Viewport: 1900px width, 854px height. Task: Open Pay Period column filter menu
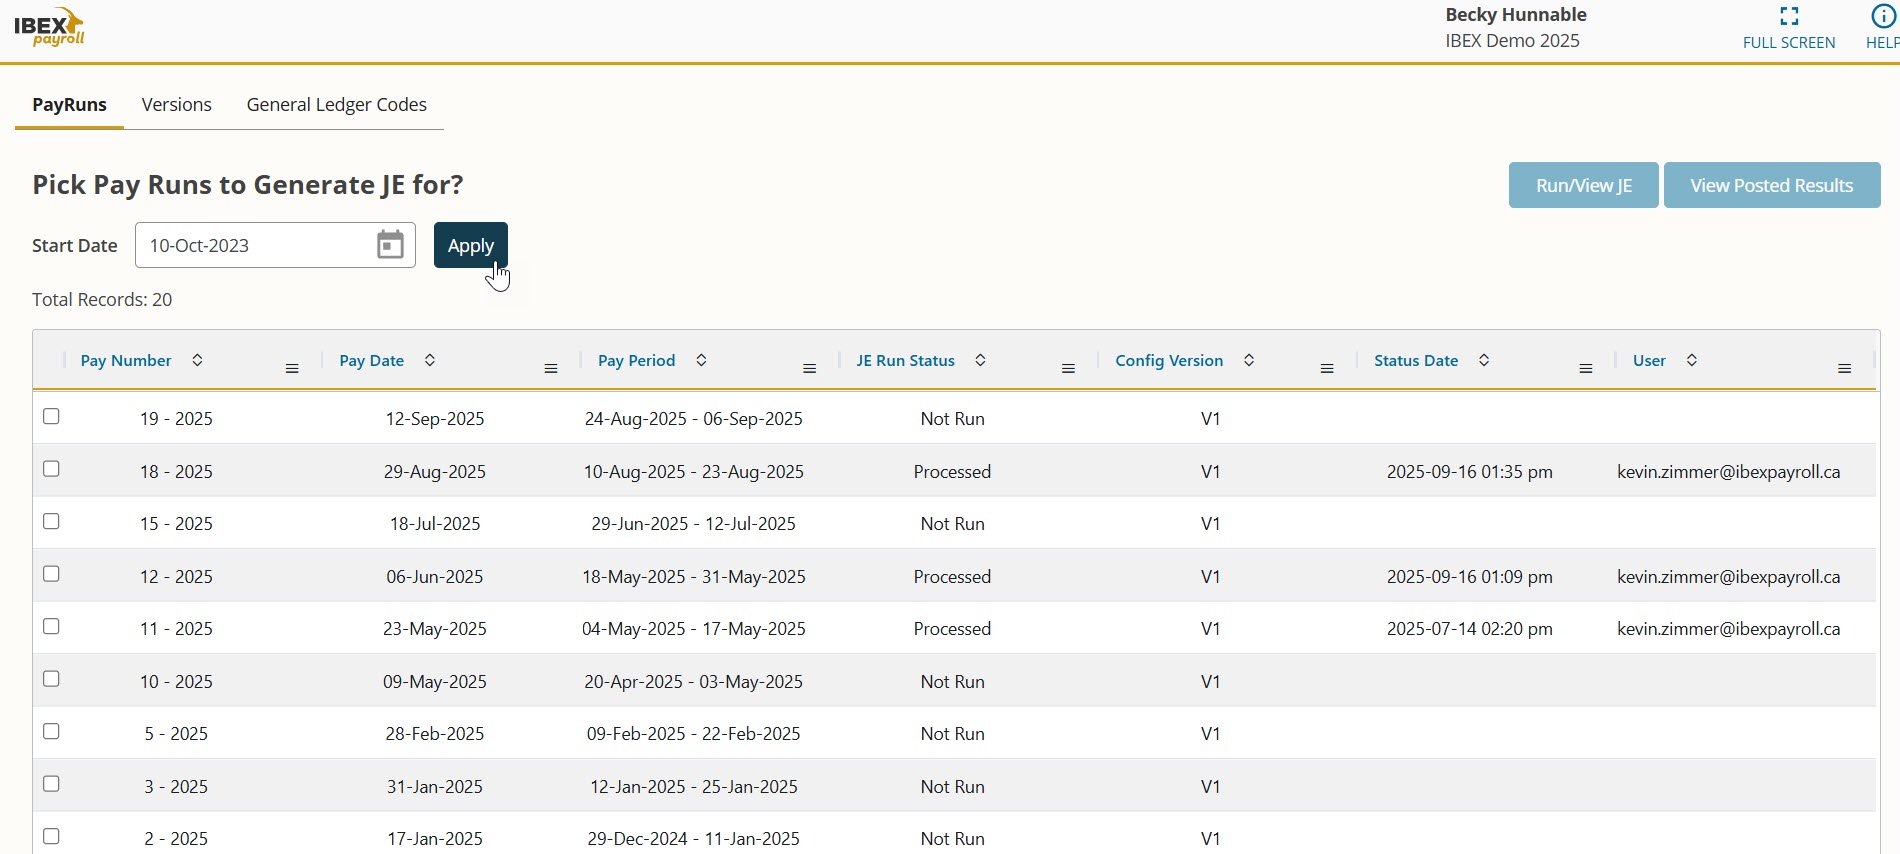(810, 369)
